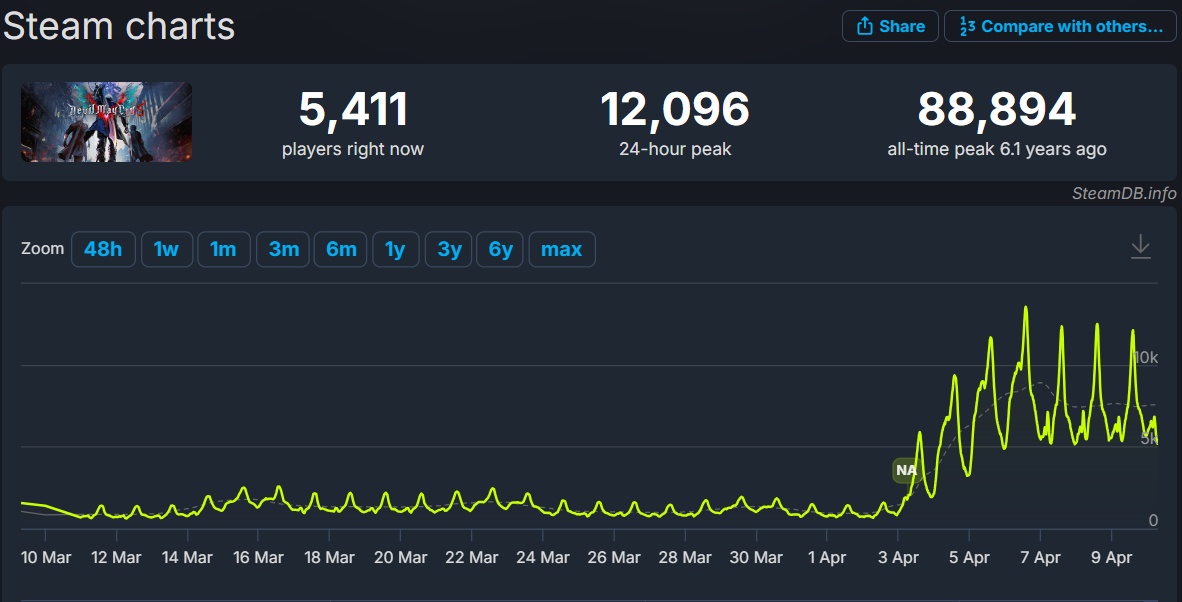Click the Steam charts heading
1182x602 pixels.
coord(120,27)
